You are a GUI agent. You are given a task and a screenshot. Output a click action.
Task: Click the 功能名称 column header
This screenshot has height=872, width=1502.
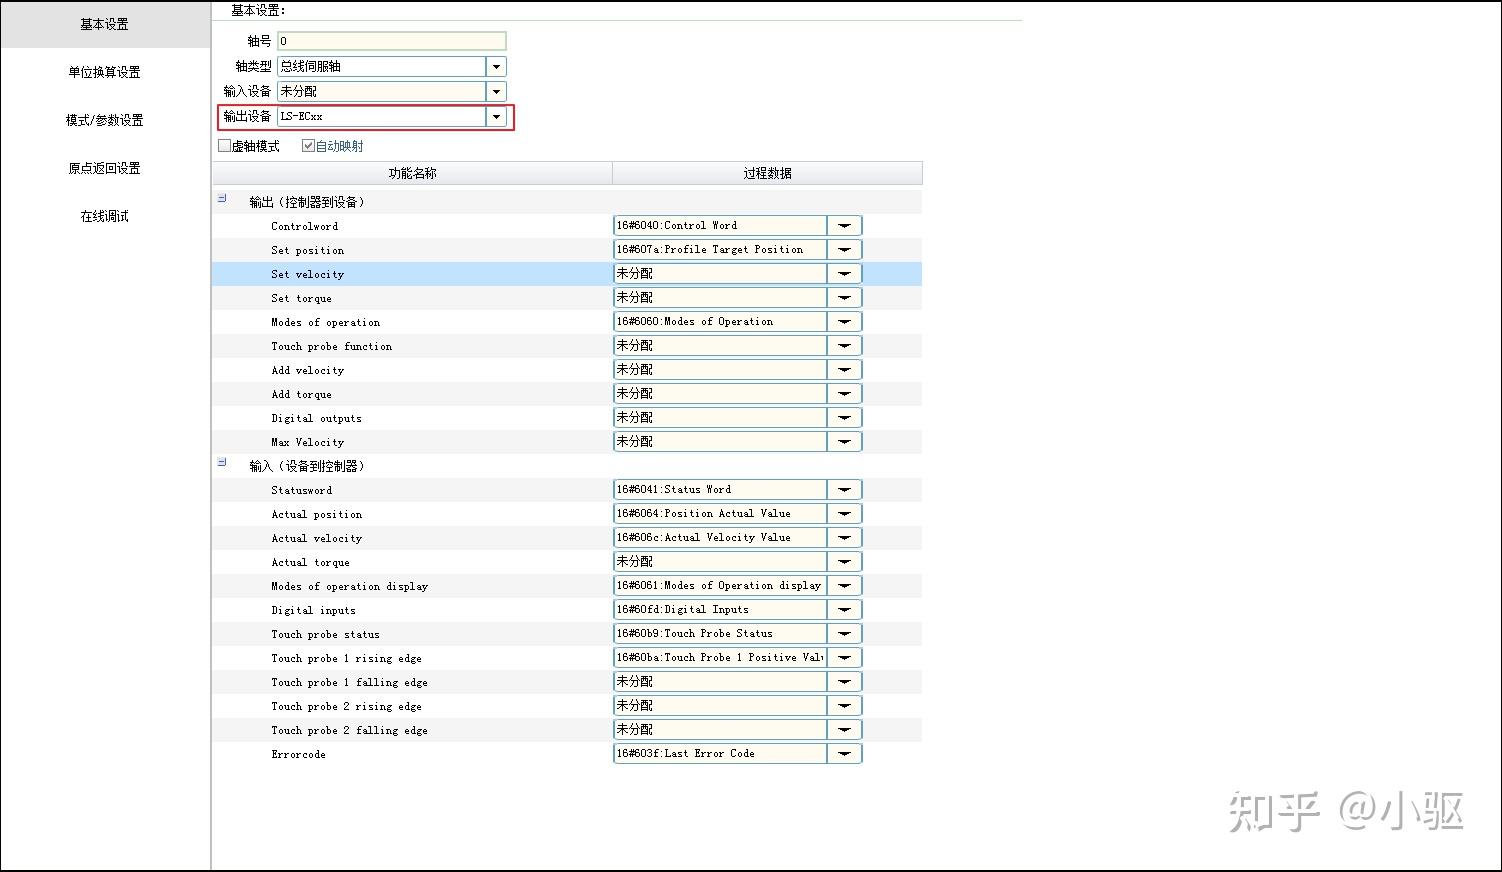tap(412, 173)
